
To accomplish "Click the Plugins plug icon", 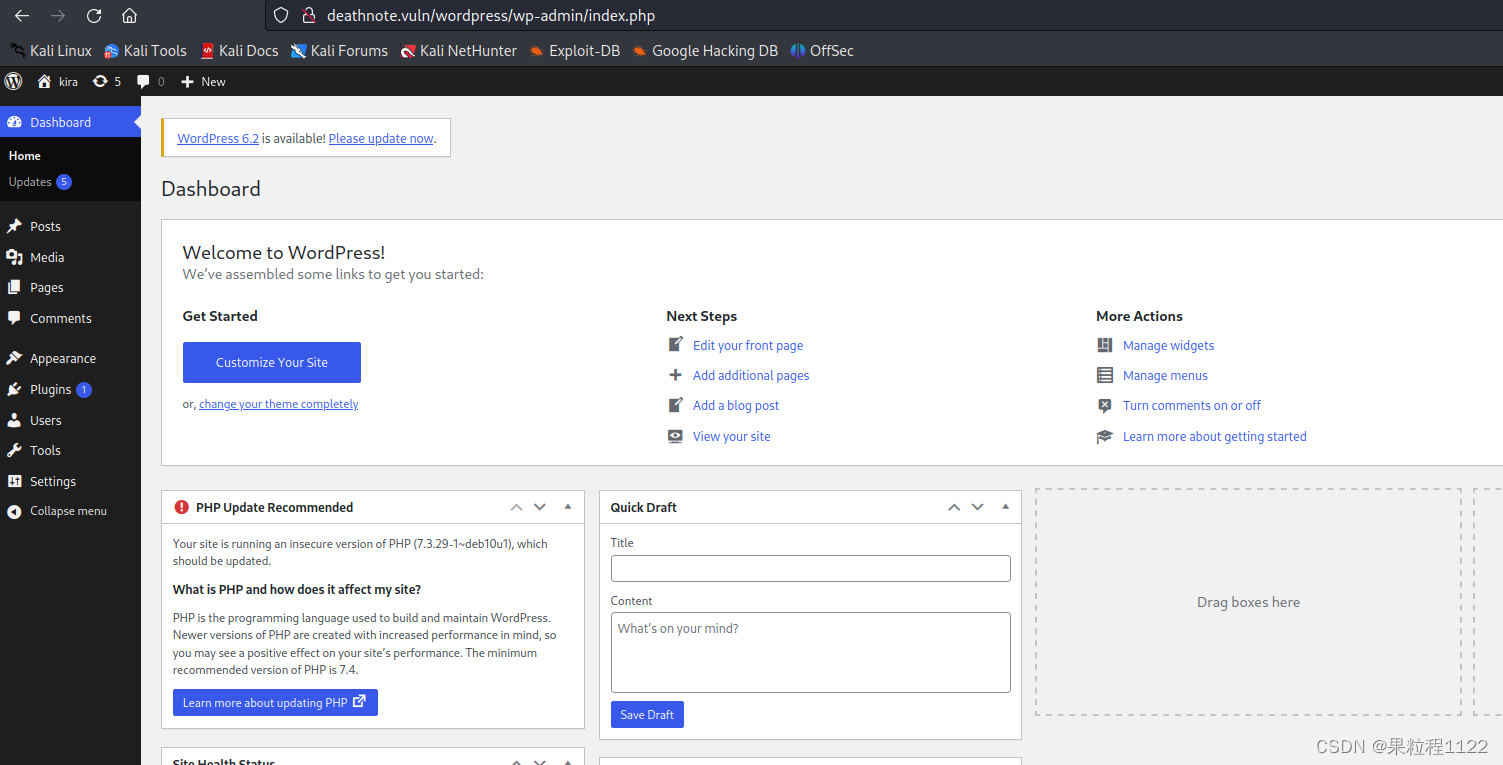I will 14,389.
